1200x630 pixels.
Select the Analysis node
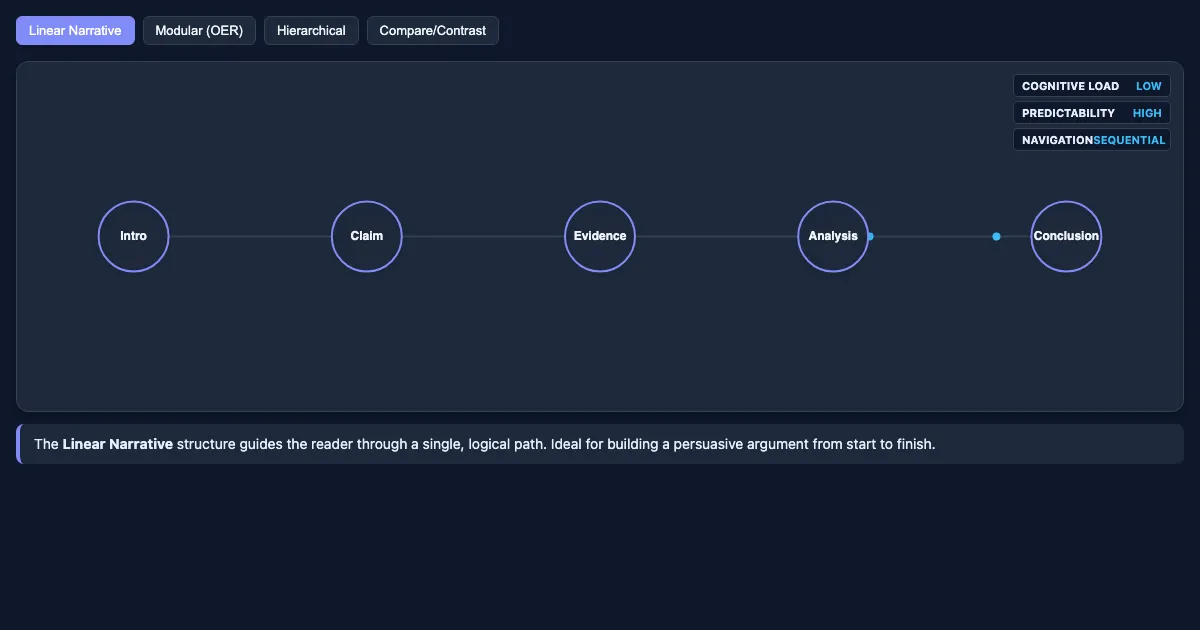pyautogui.click(x=833, y=236)
